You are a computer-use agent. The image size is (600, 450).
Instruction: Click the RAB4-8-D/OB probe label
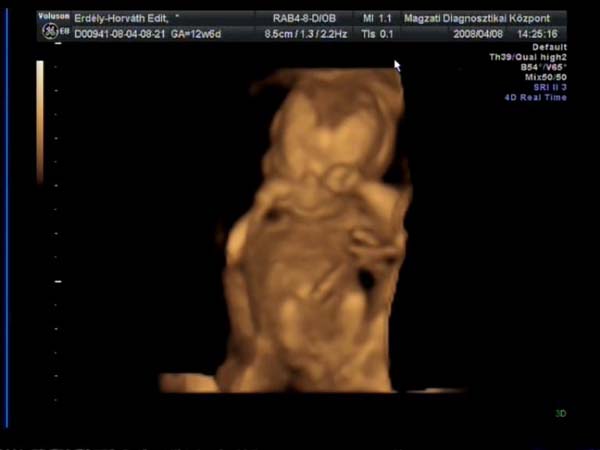[306, 18]
